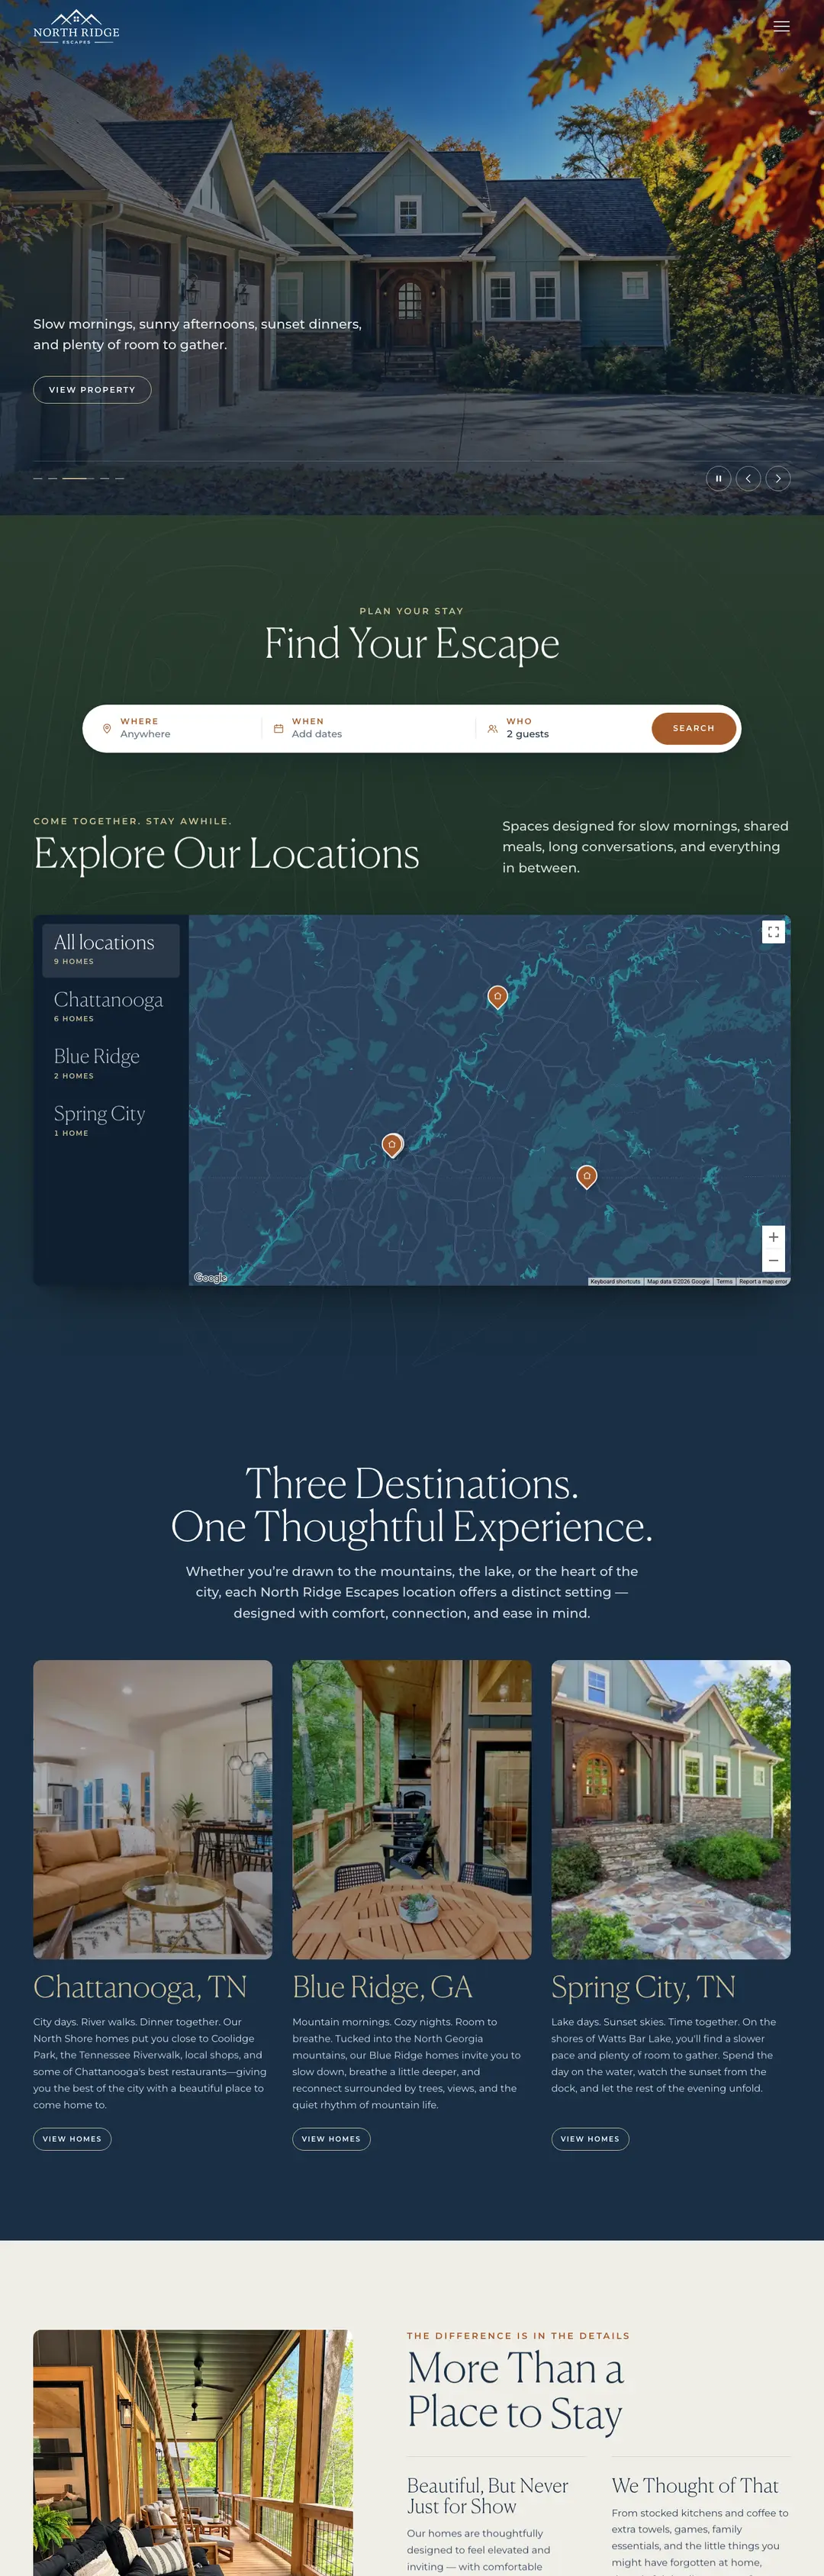The height and width of the screenshot is (2576, 824).
Task: Pause the hero slideshow
Action: point(718,478)
